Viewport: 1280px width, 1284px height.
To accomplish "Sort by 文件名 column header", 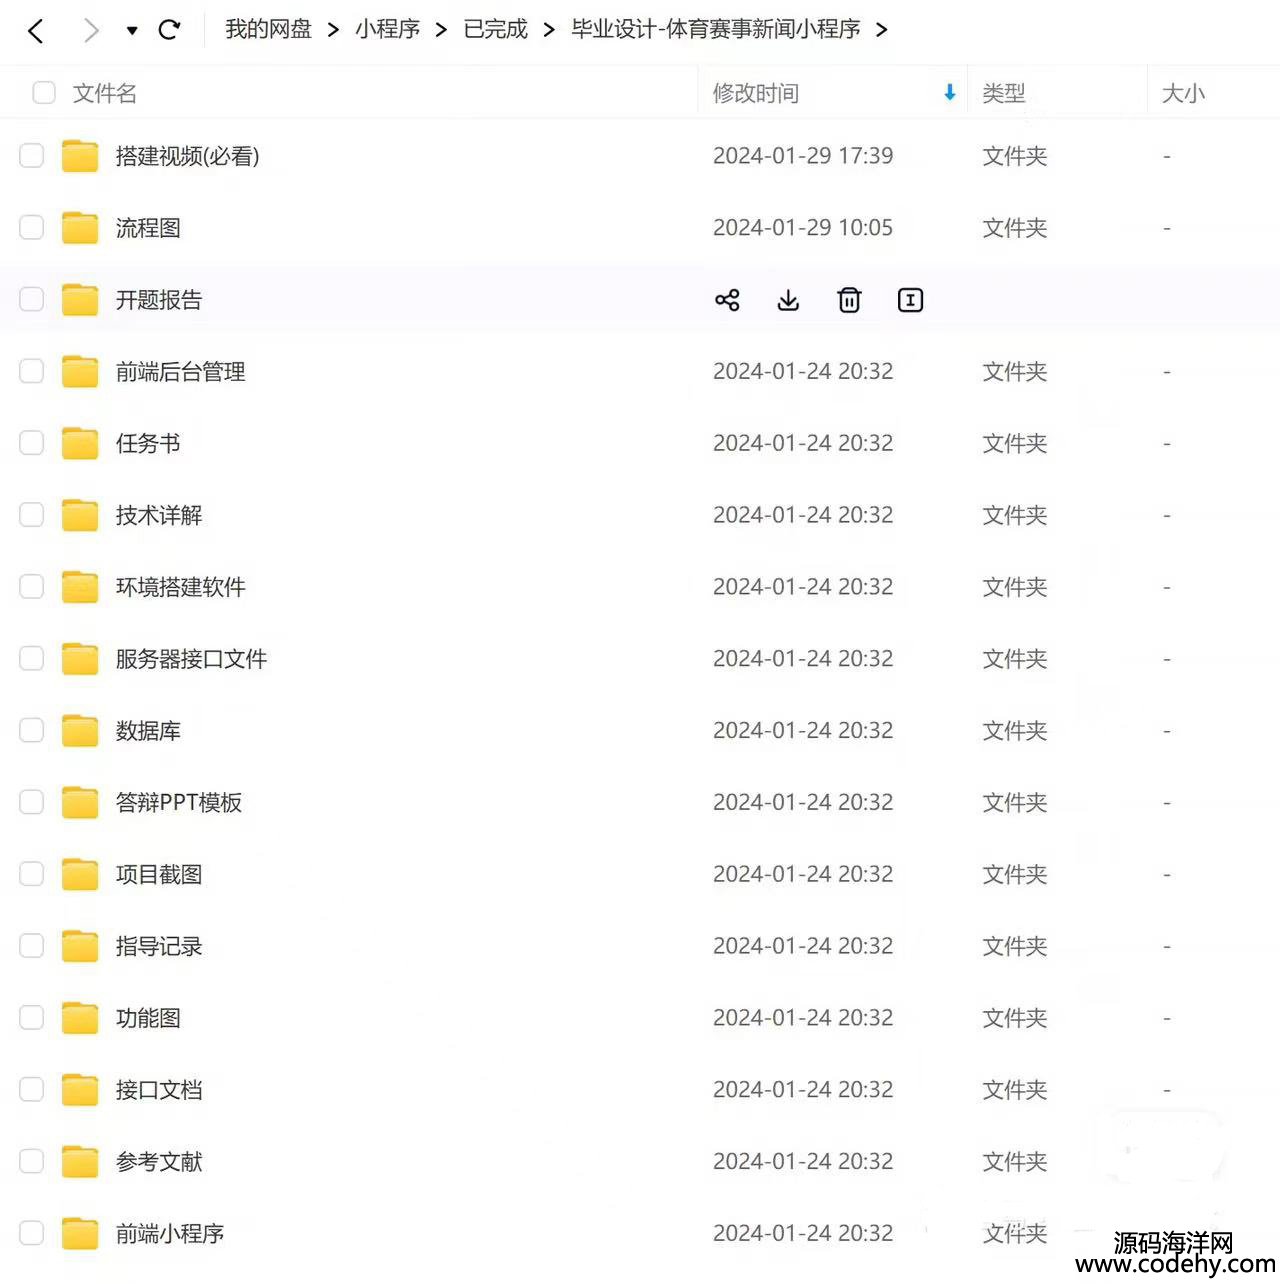I will tap(105, 93).
